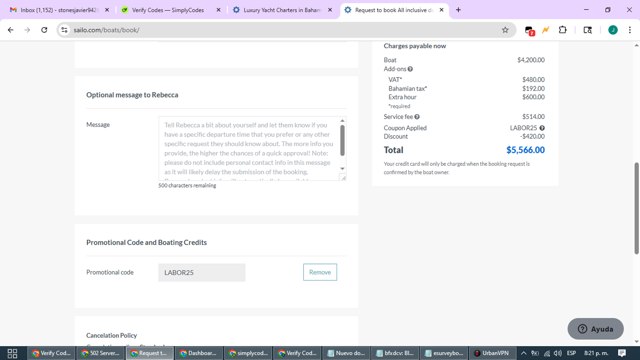
Task: Open Nuevo do... document from taskbar
Action: coord(346,353)
